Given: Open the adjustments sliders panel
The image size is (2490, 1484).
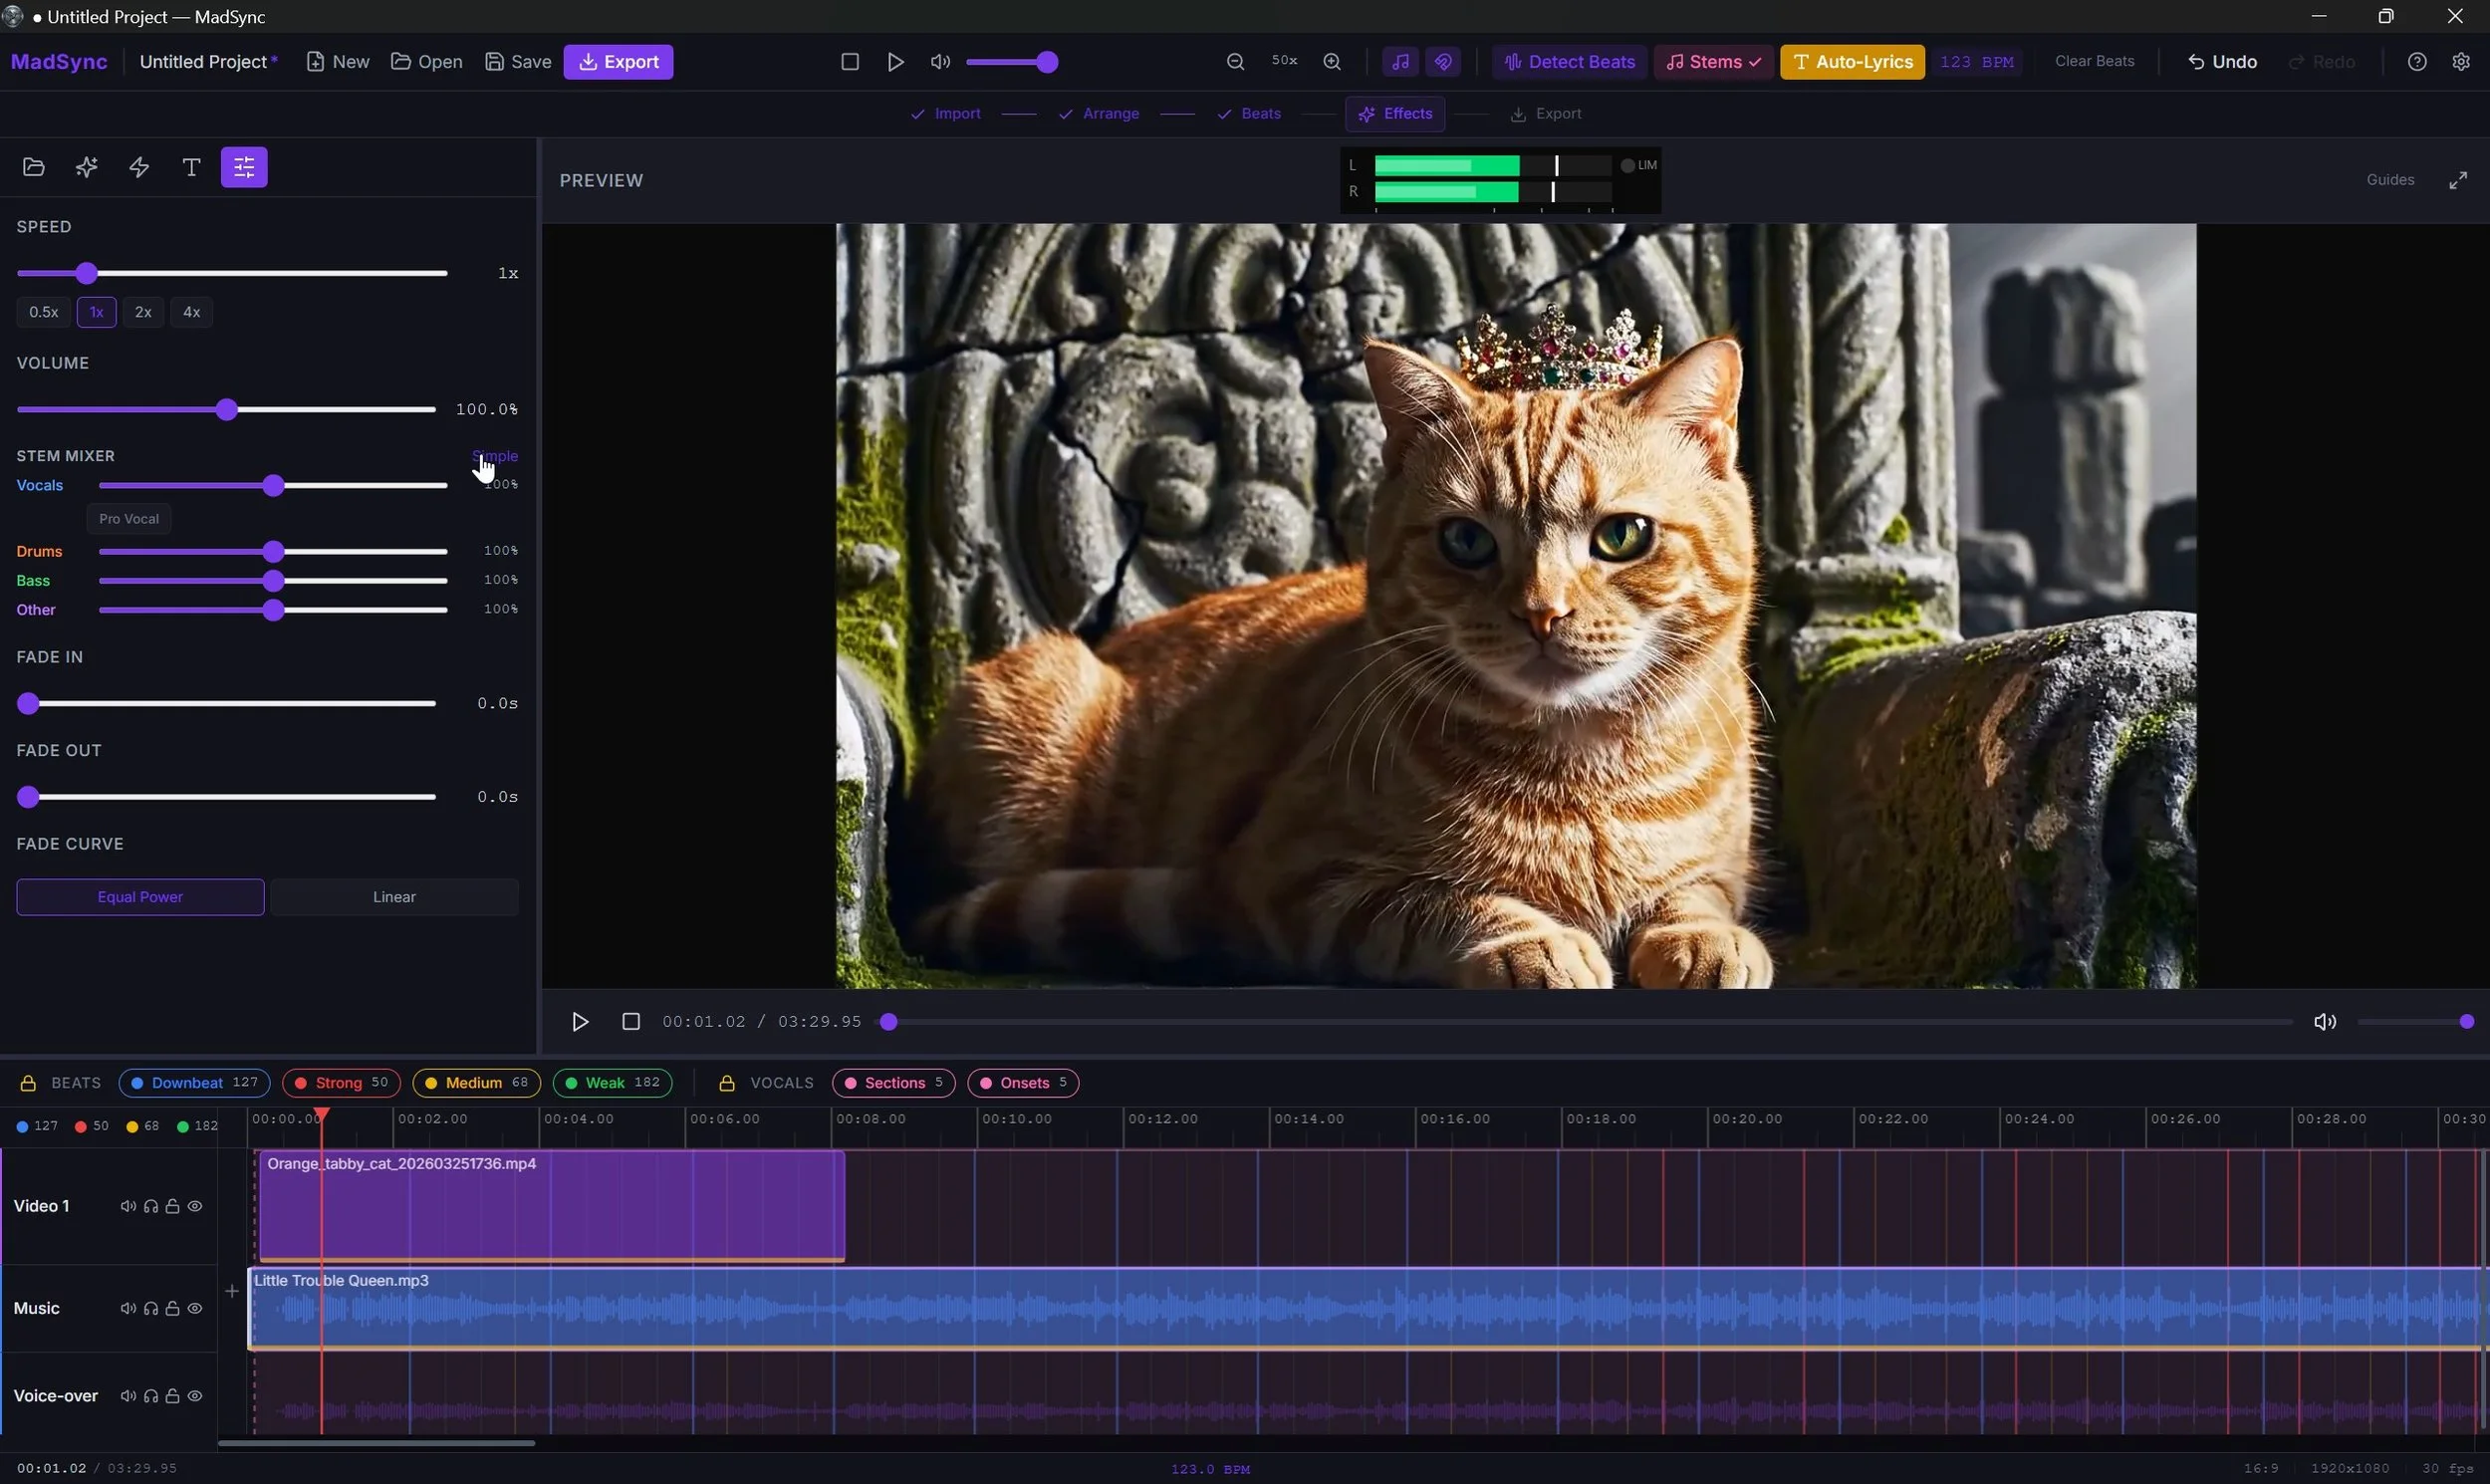Looking at the screenshot, I should pos(243,167).
